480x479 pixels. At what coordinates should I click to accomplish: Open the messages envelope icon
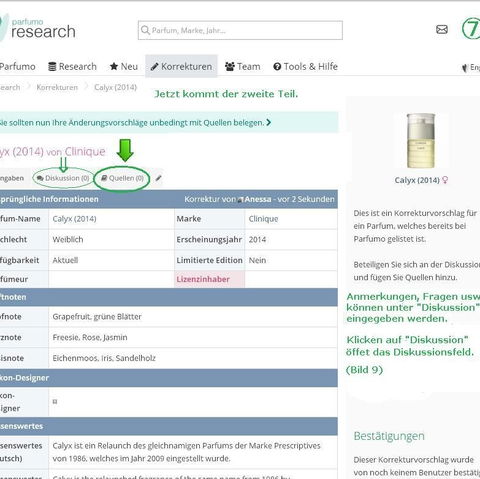tap(442, 30)
